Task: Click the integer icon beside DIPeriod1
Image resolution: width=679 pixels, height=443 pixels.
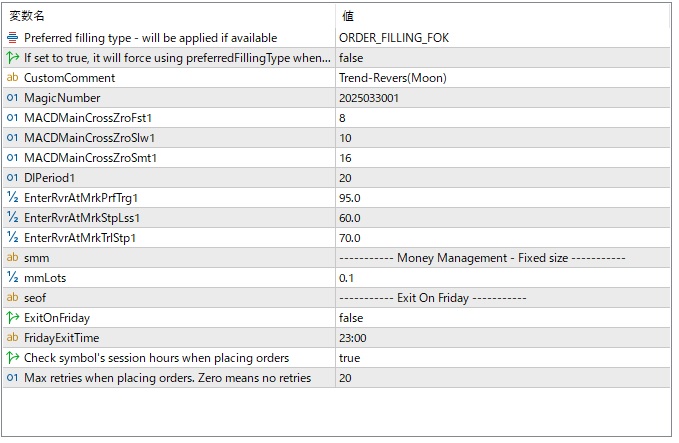Action: click(13, 178)
